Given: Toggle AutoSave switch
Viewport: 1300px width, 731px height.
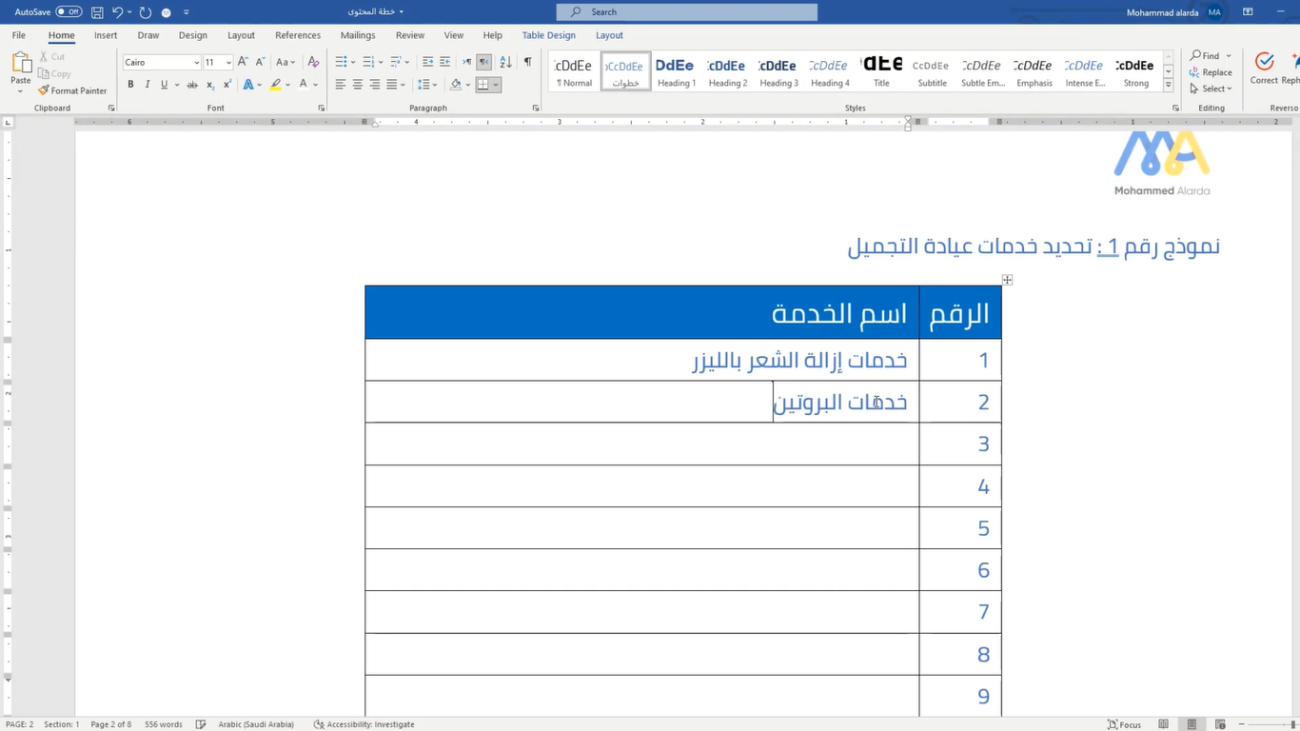Looking at the screenshot, I should [68, 12].
